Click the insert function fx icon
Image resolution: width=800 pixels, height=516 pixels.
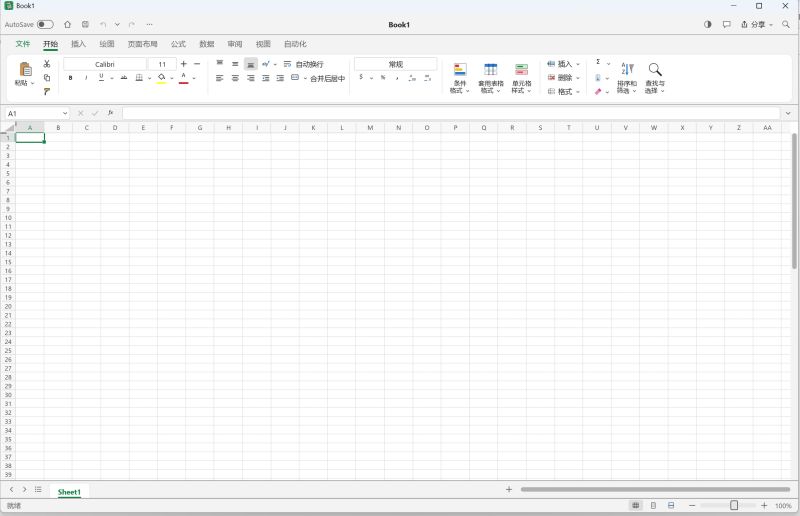tap(111, 113)
